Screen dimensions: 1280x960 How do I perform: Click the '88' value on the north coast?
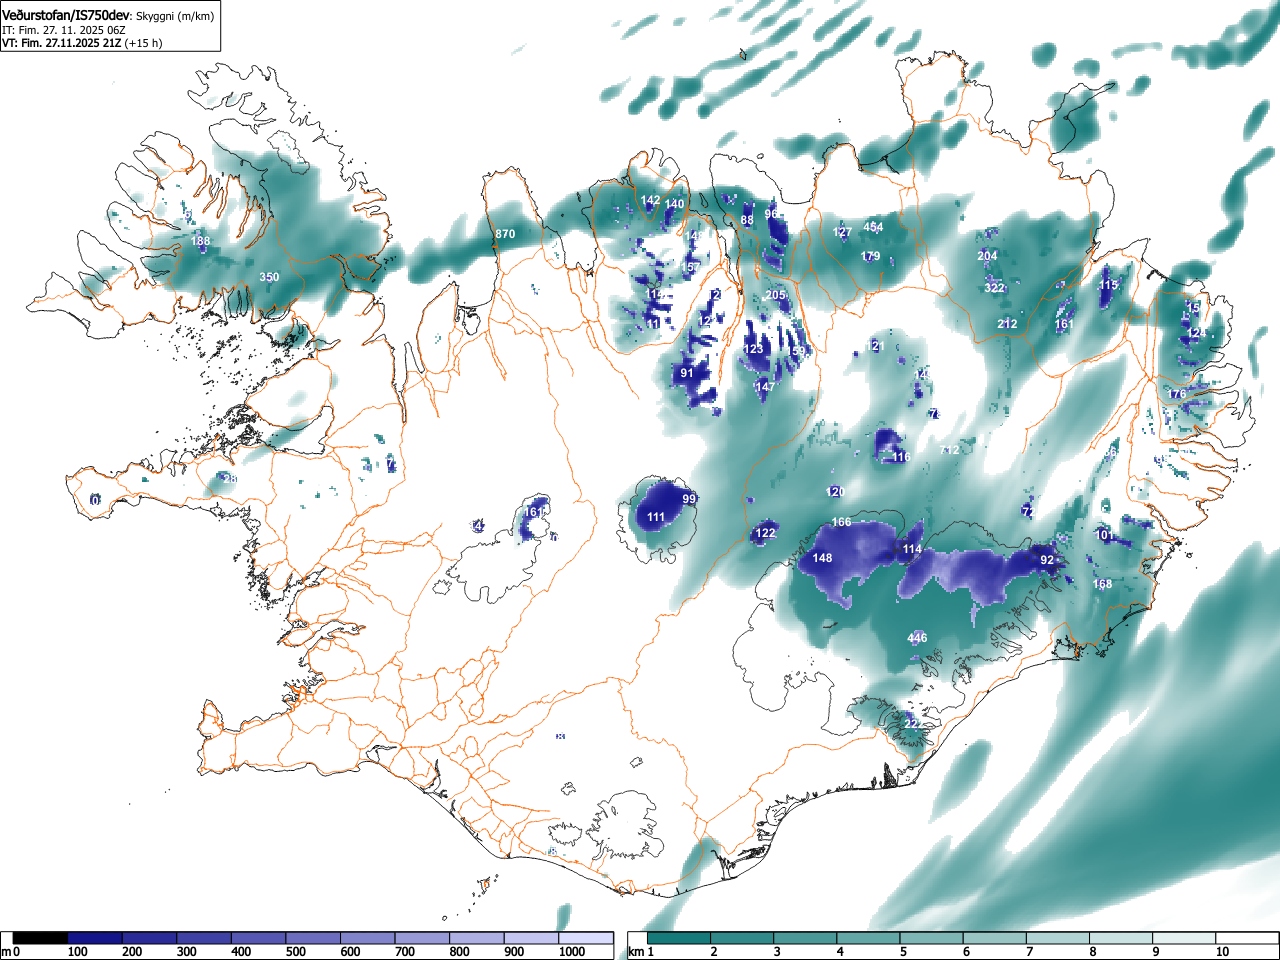point(747,220)
